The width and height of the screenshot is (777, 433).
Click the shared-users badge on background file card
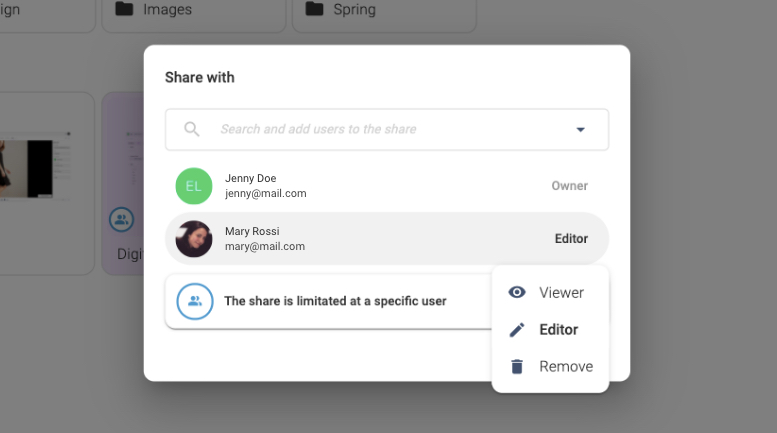point(121,219)
